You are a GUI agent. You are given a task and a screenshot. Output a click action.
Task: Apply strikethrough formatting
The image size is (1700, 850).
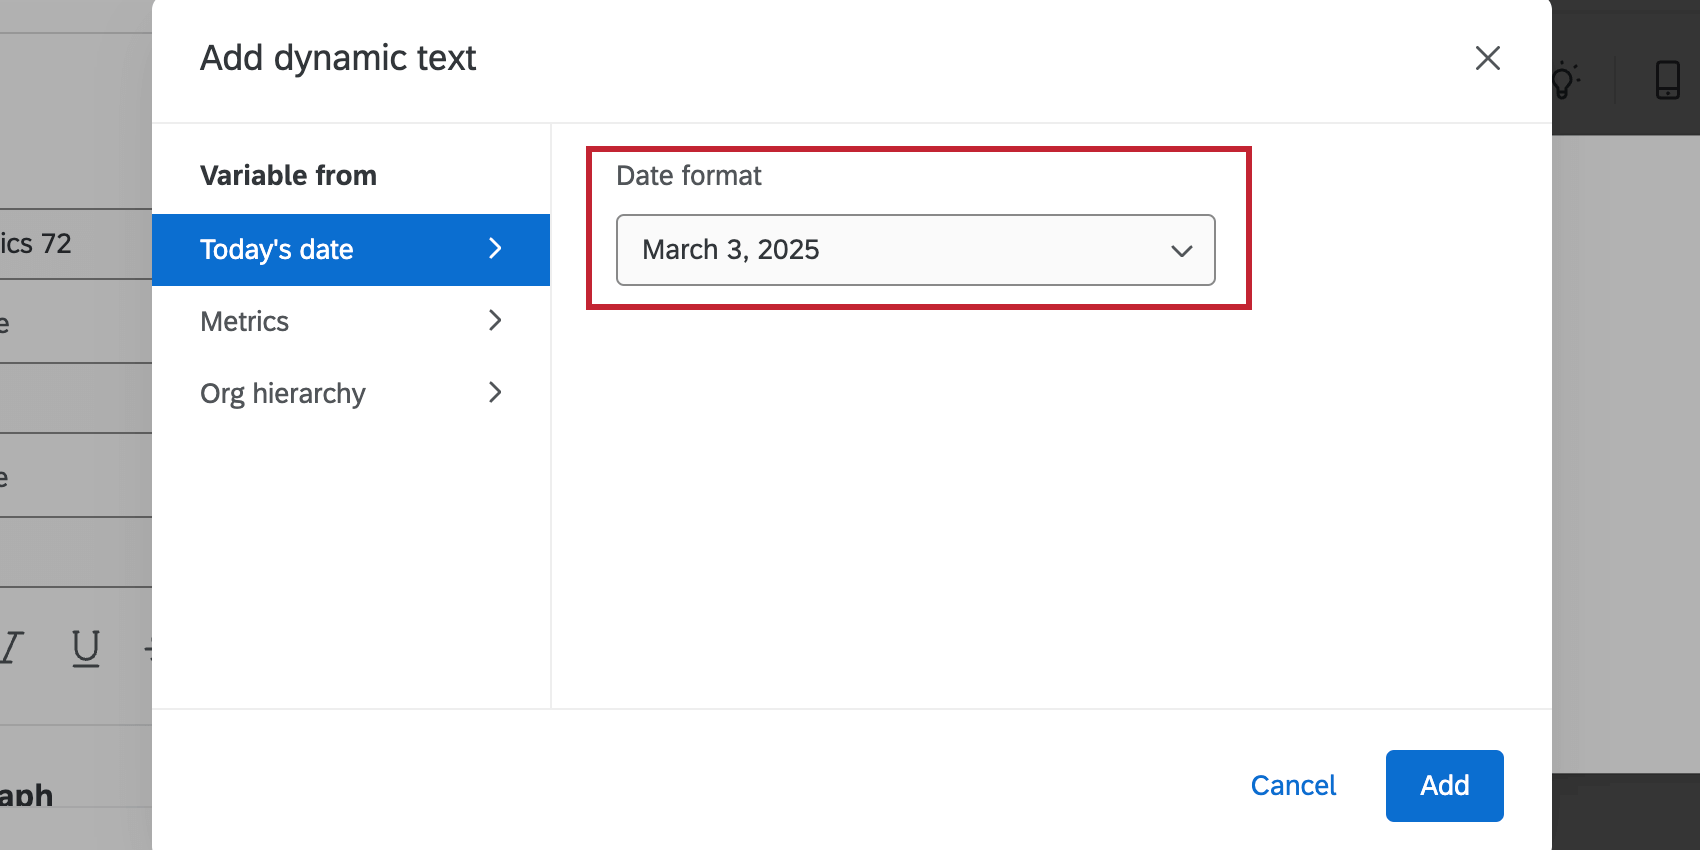[x=152, y=647]
